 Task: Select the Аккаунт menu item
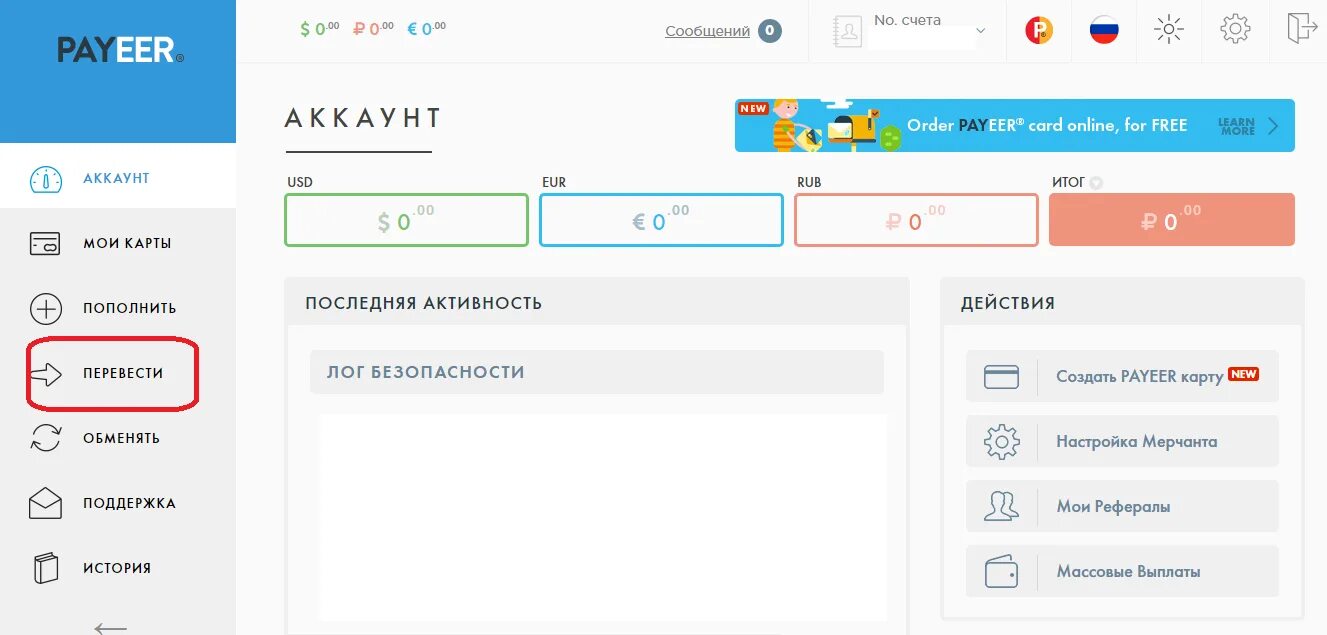[118, 178]
